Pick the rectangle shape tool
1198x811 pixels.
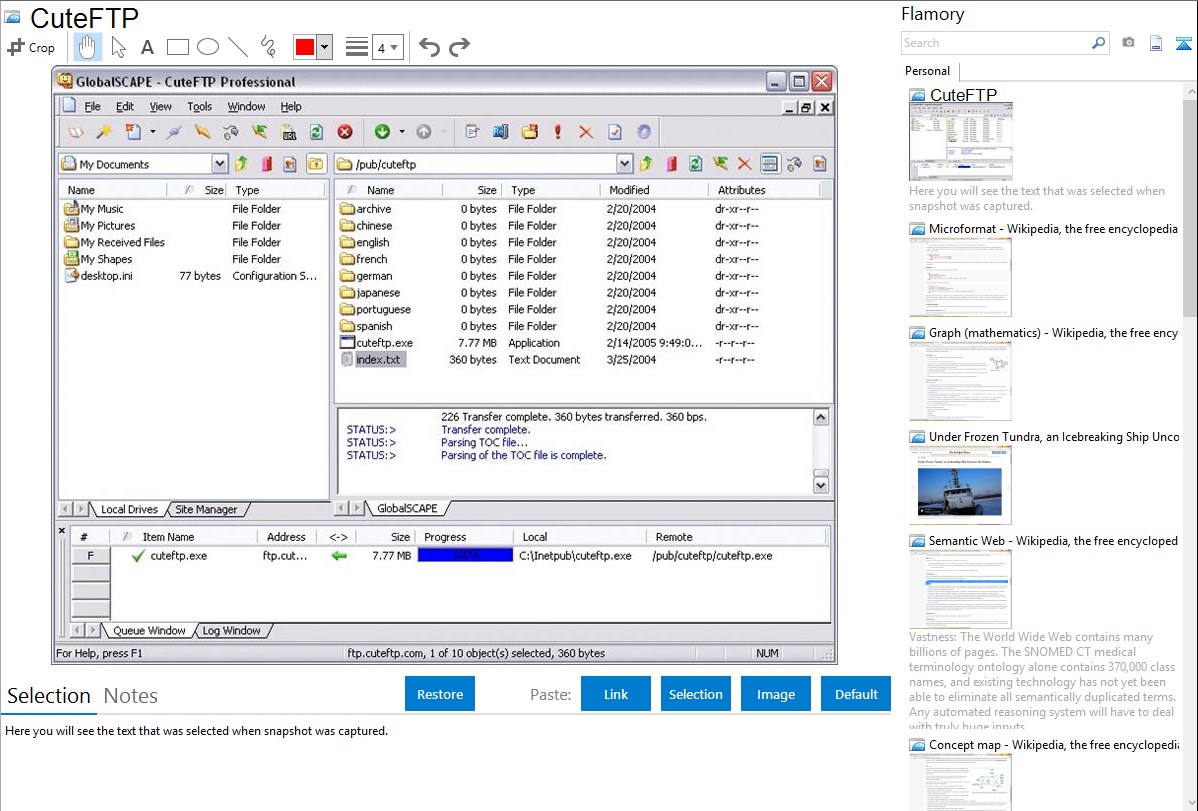[x=178, y=47]
